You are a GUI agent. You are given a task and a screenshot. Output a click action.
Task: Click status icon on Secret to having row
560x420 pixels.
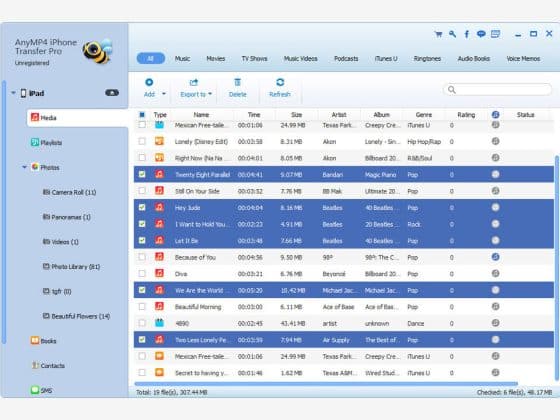tap(495, 372)
